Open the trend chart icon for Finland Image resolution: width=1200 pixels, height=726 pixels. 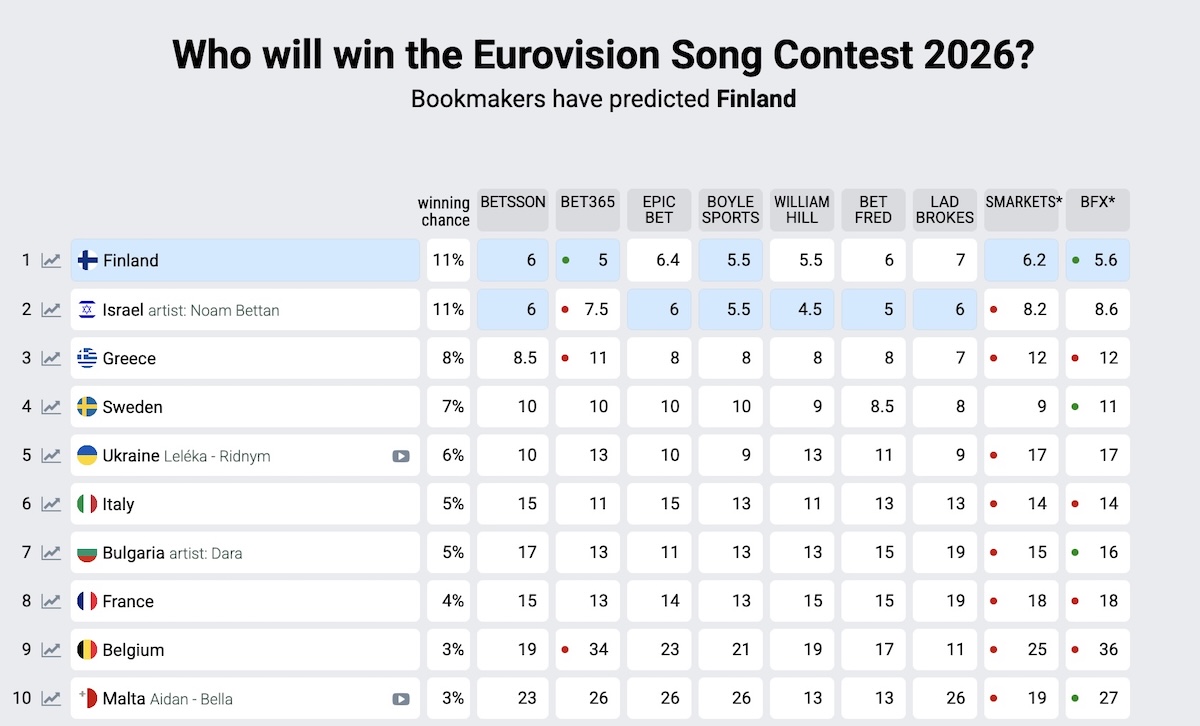click(51, 261)
